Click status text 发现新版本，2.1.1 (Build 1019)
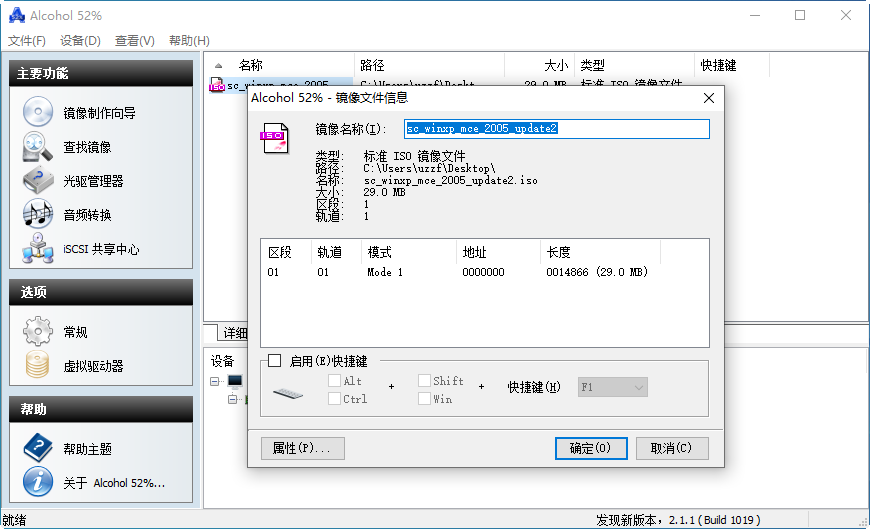 pyautogui.click(x=678, y=520)
